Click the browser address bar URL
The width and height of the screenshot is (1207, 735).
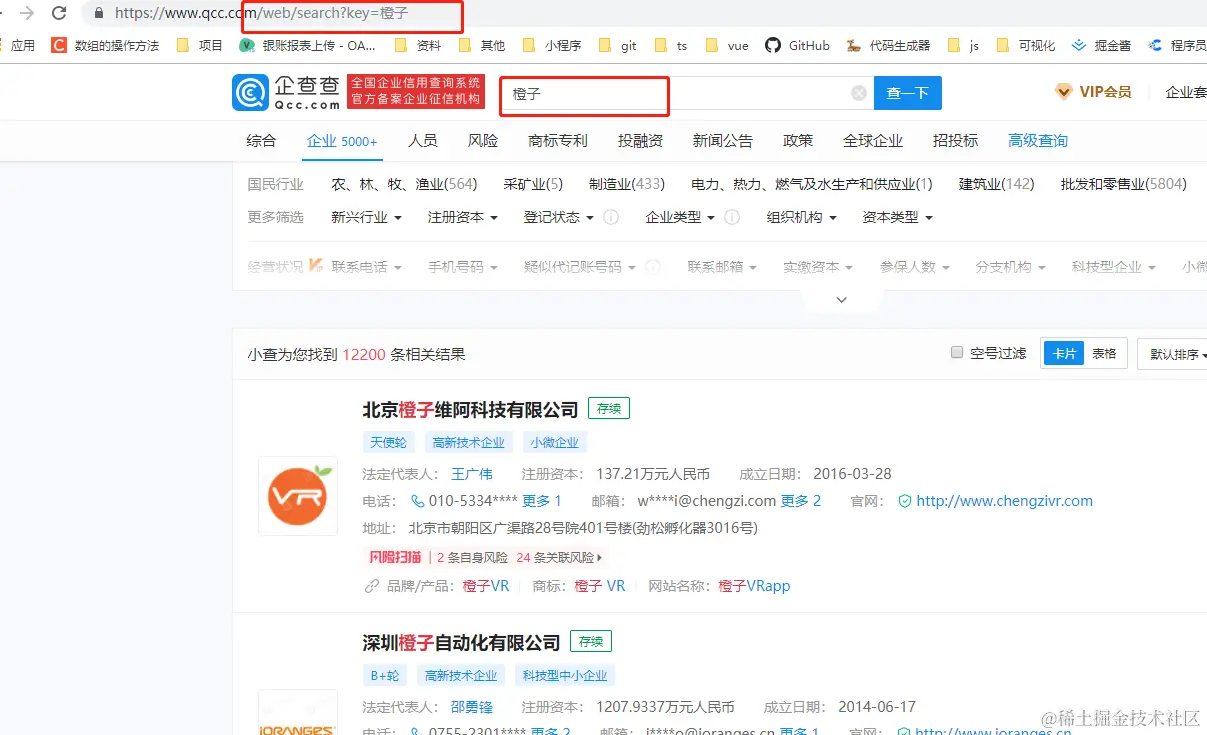(x=262, y=14)
